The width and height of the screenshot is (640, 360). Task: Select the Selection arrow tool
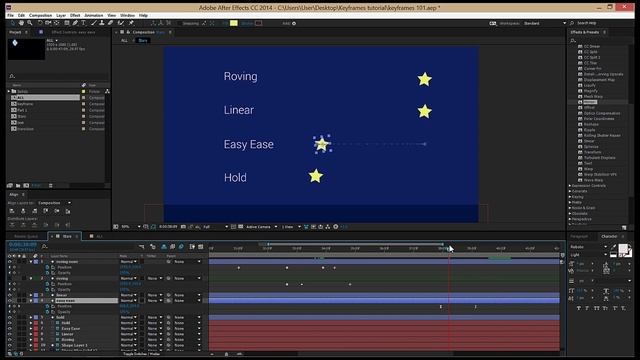click(x=13, y=23)
